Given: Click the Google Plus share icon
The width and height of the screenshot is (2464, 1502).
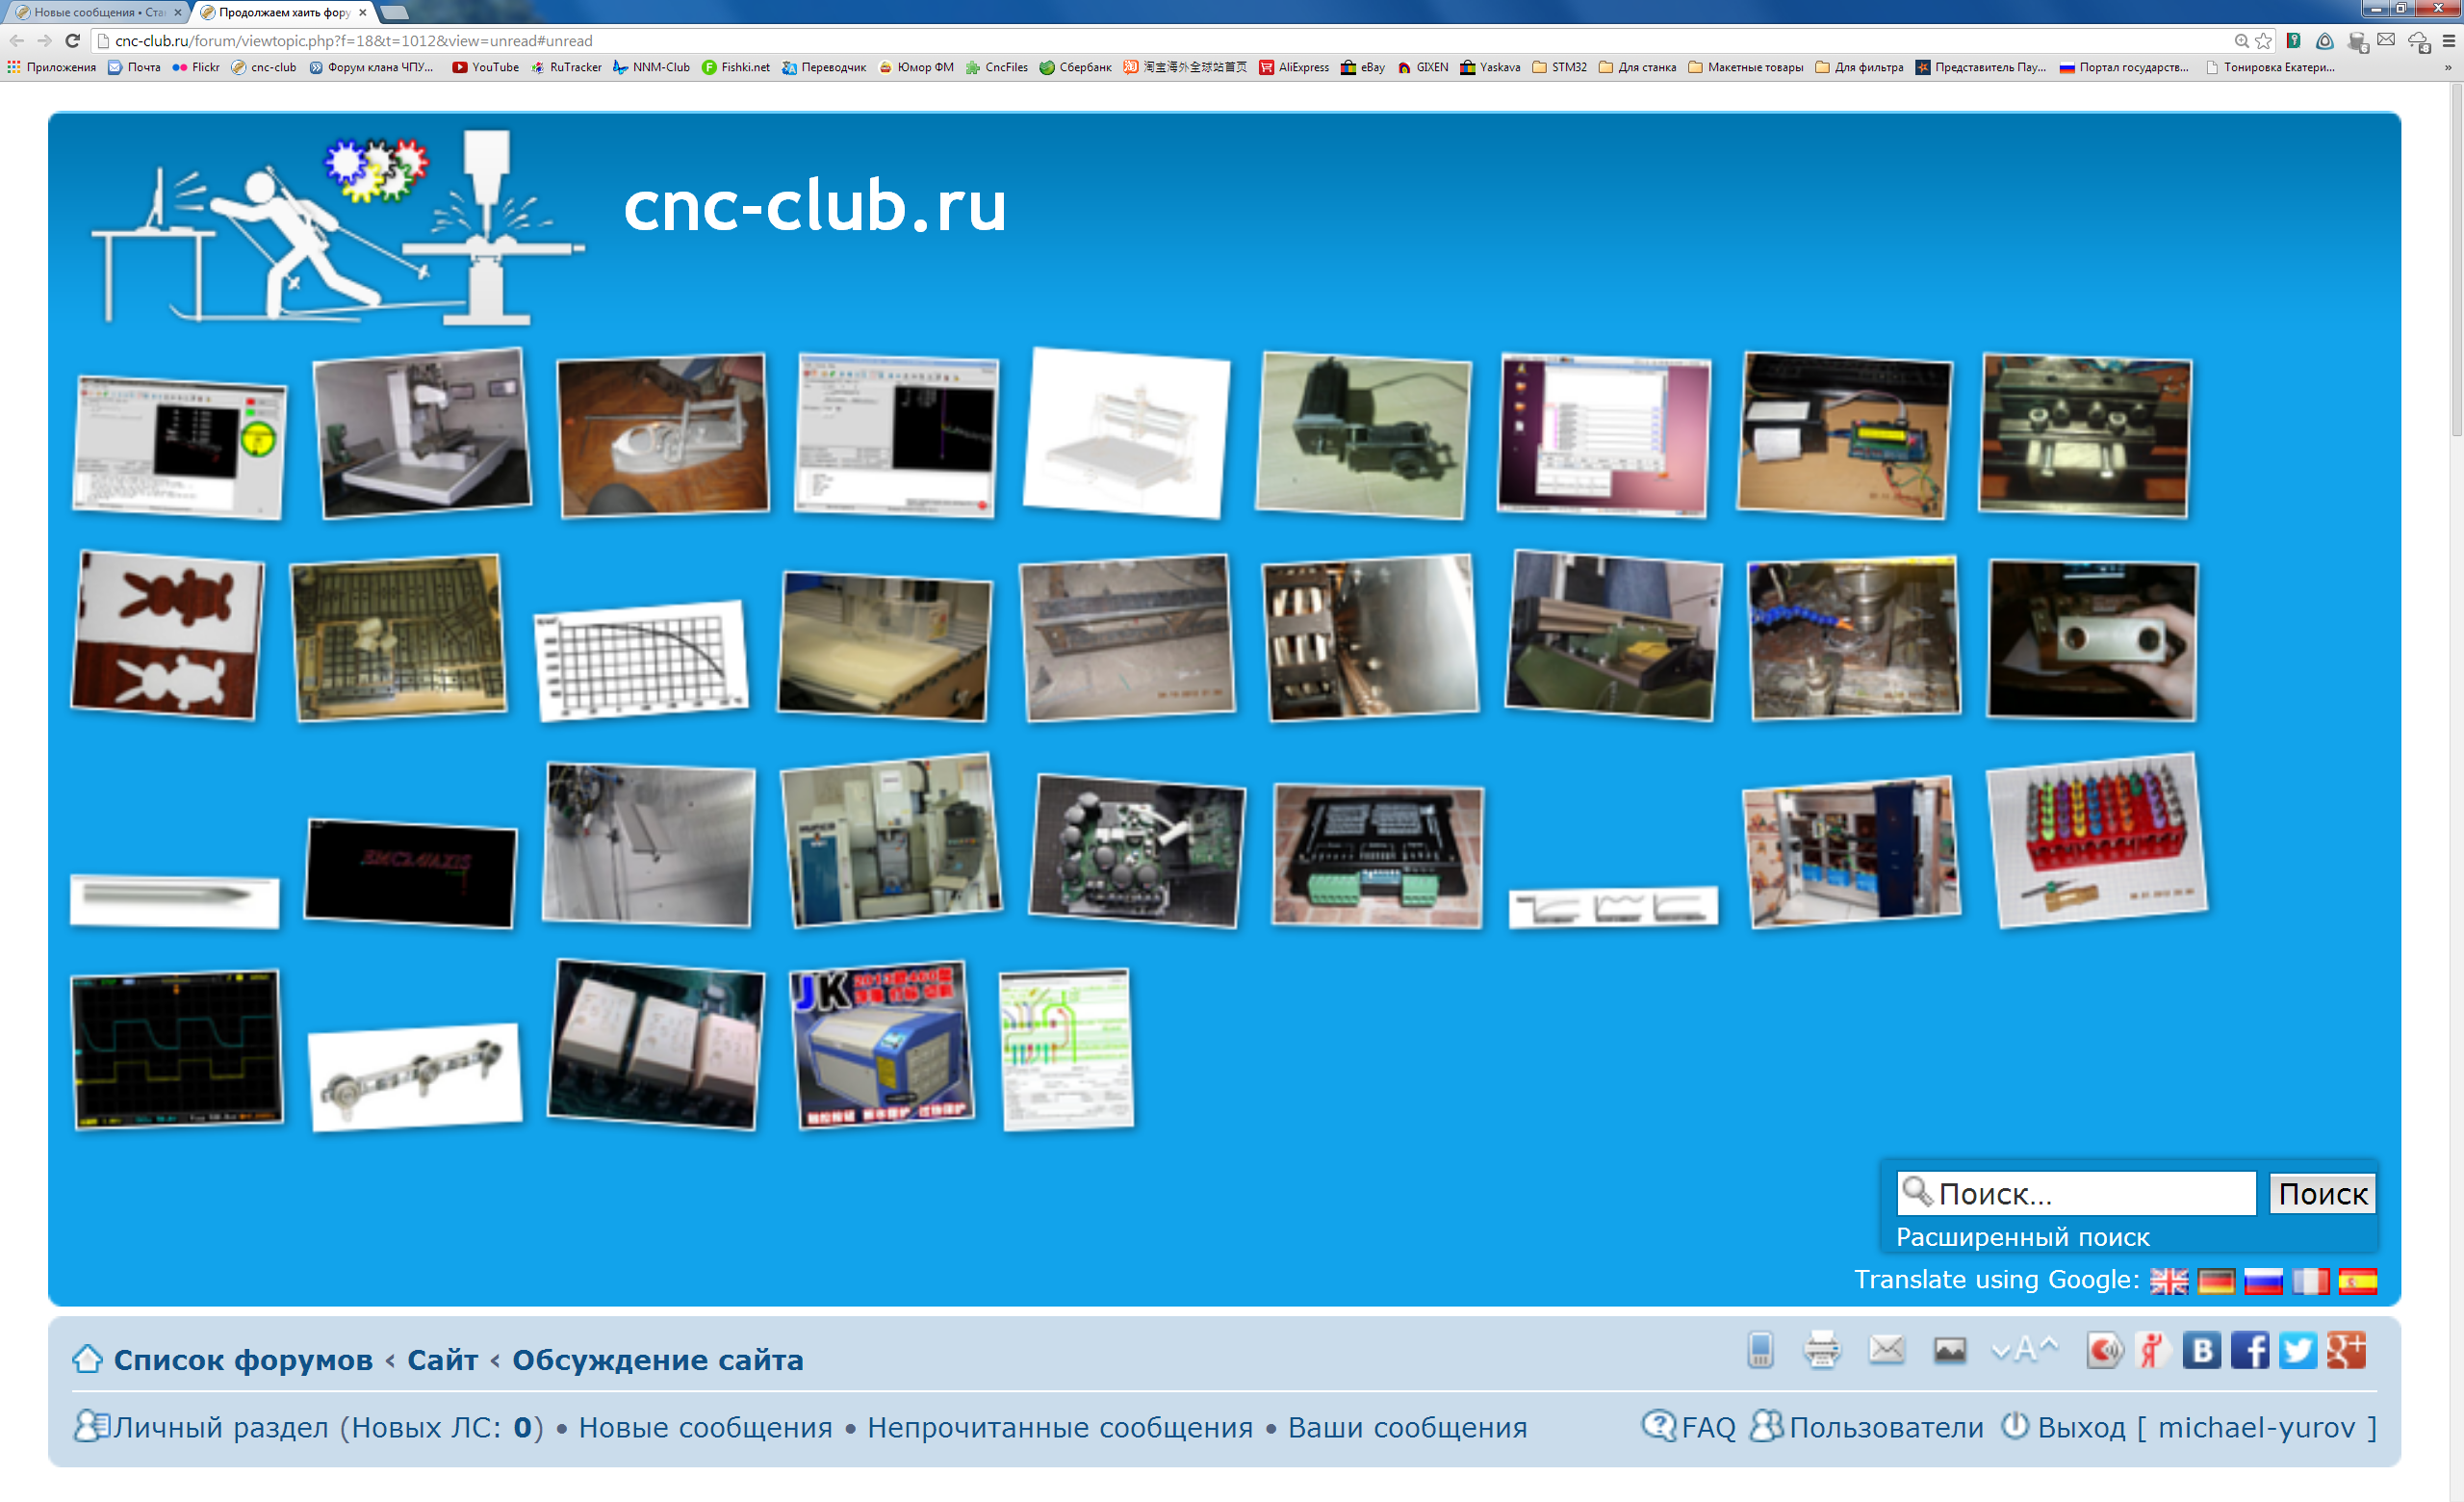Looking at the screenshot, I should [x=2345, y=1350].
